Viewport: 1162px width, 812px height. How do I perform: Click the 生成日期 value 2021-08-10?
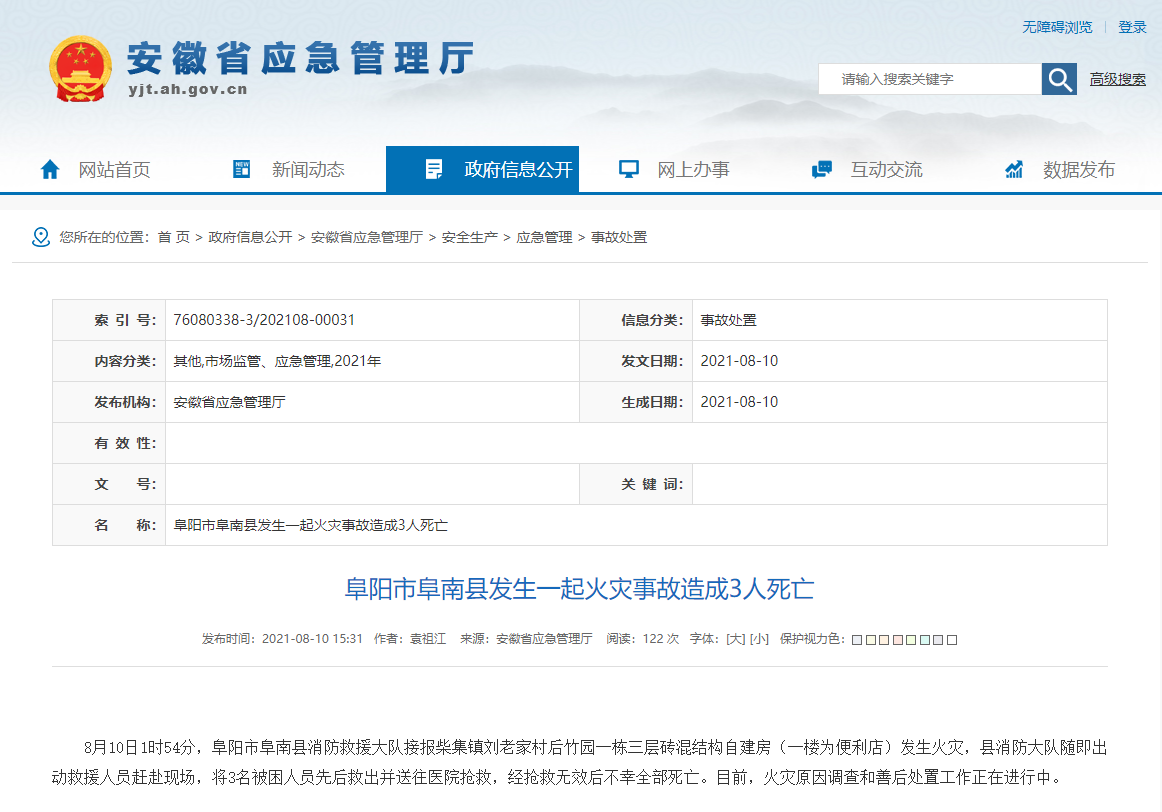pos(739,402)
